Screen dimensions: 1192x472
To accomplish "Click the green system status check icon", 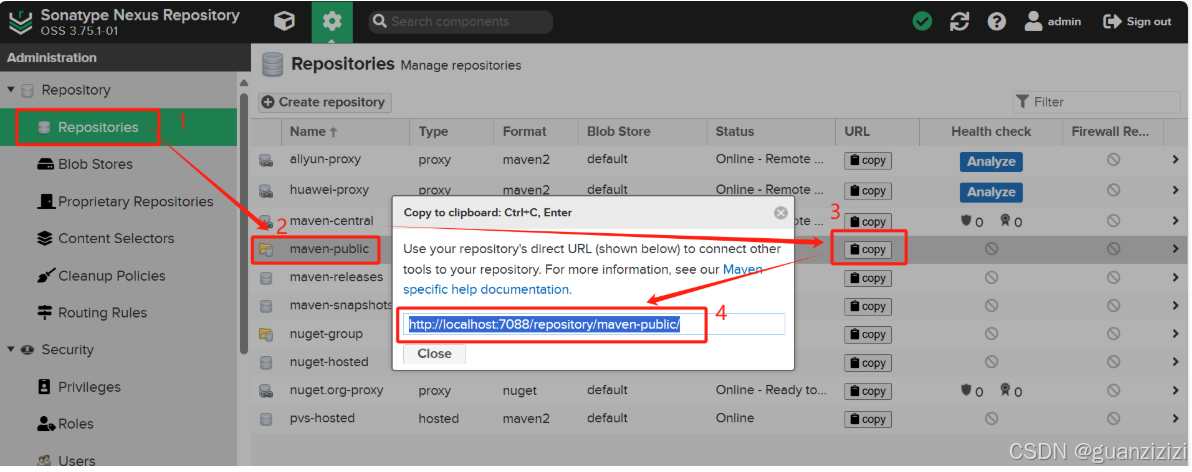I will point(923,21).
